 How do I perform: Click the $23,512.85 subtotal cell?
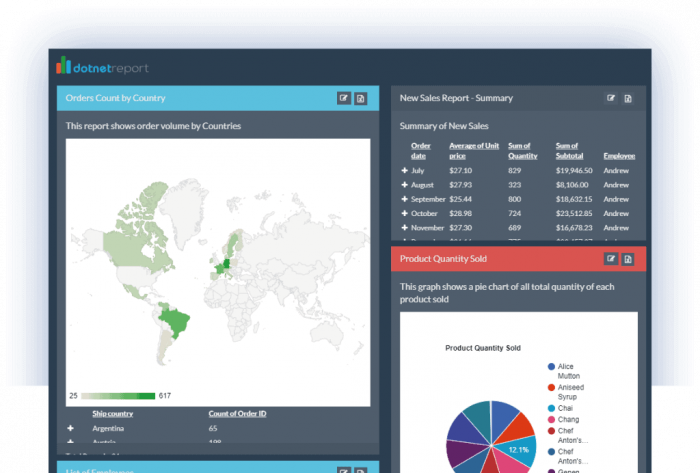(x=574, y=213)
